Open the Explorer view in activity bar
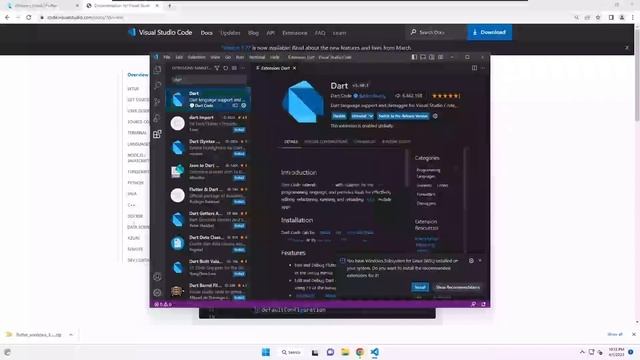The width and height of the screenshot is (640, 360). pyautogui.click(x=158, y=70)
